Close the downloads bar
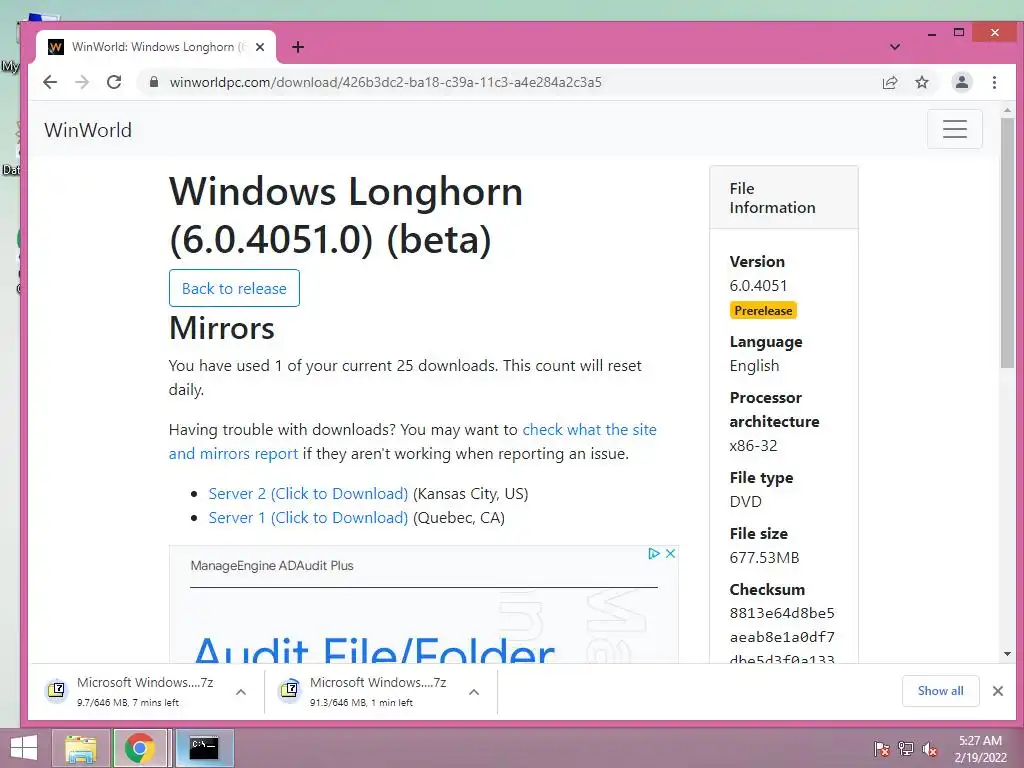 pyautogui.click(x=997, y=691)
